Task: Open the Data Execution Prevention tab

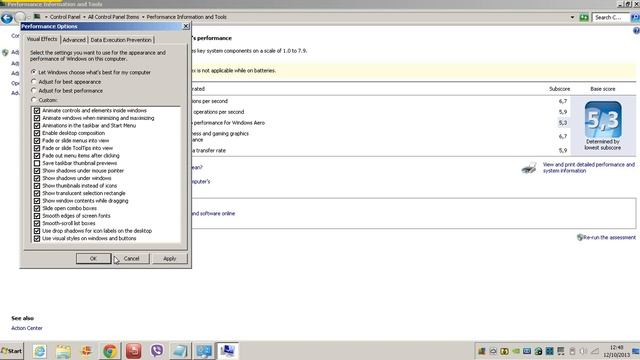Action: coord(121,40)
